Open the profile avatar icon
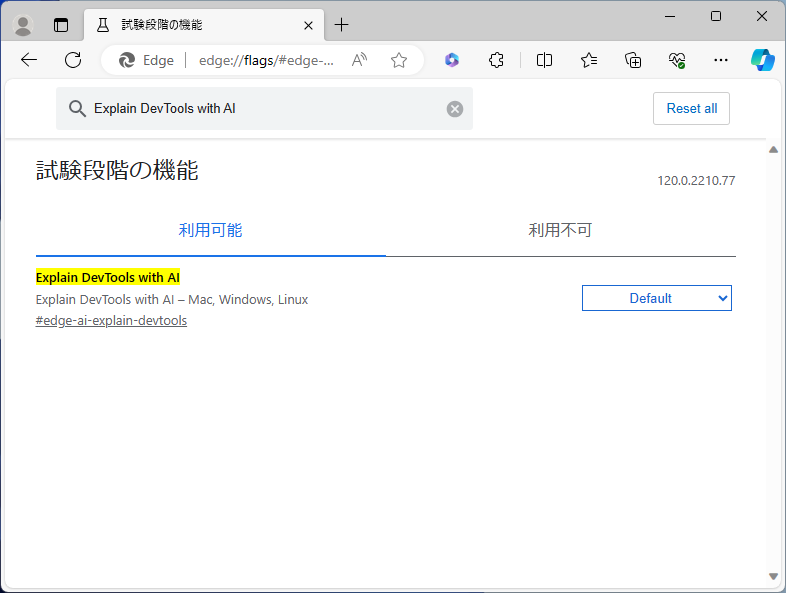Image resolution: width=786 pixels, height=593 pixels. click(23, 25)
